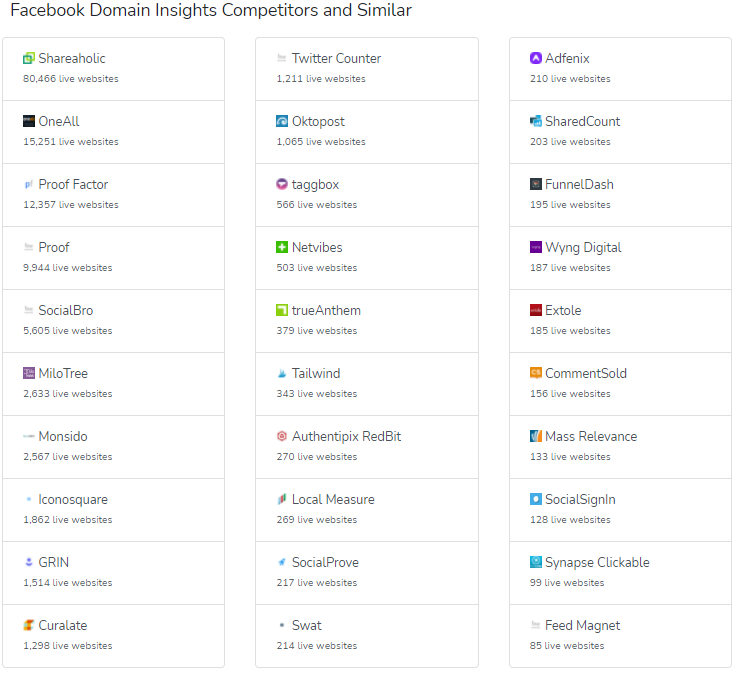740x680 pixels.
Task: Open the trueAnthem link
Action: 327,311
